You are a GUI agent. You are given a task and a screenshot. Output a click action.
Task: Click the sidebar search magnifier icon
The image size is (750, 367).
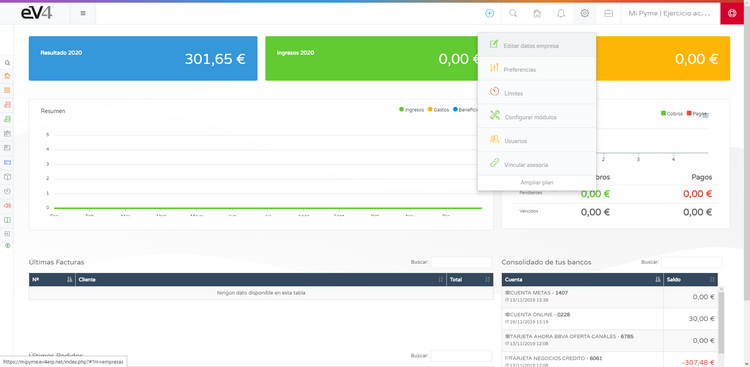(x=7, y=63)
